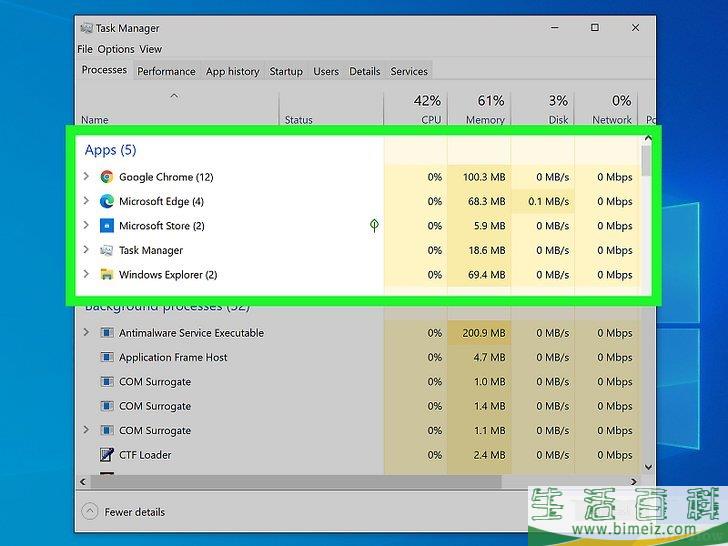Click the Windows Explorer folder icon
The width and height of the screenshot is (728, 546).
(x=107, y=274)
